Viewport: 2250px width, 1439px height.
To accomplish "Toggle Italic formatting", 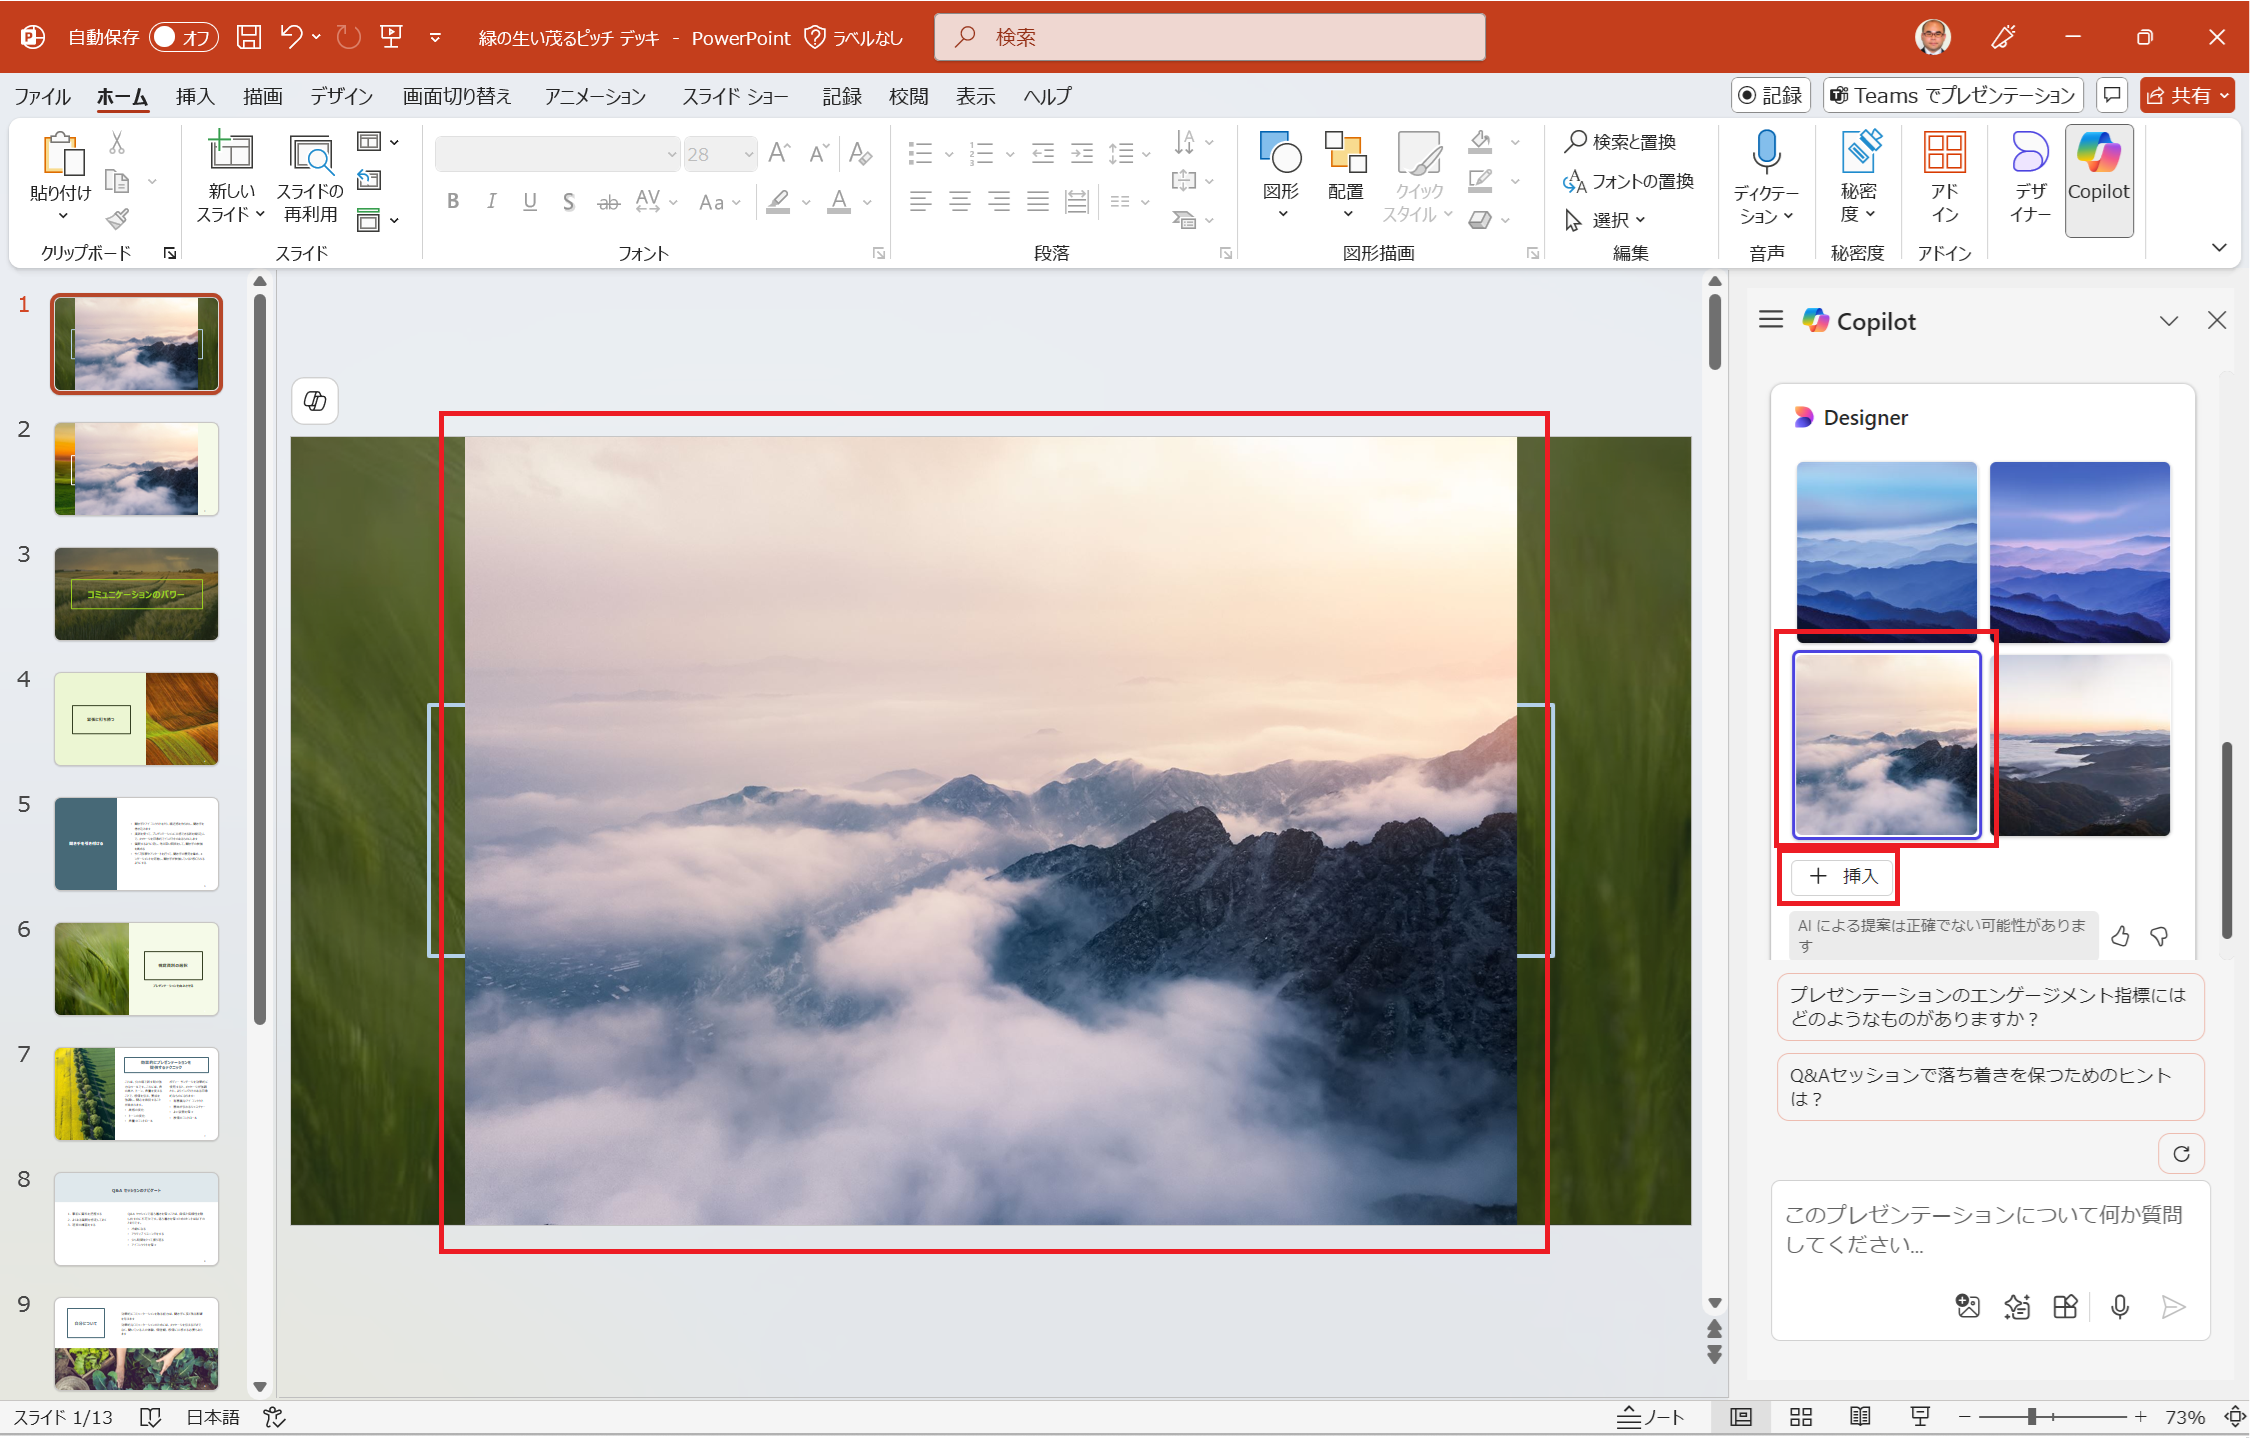I will [x=491, y=202].
